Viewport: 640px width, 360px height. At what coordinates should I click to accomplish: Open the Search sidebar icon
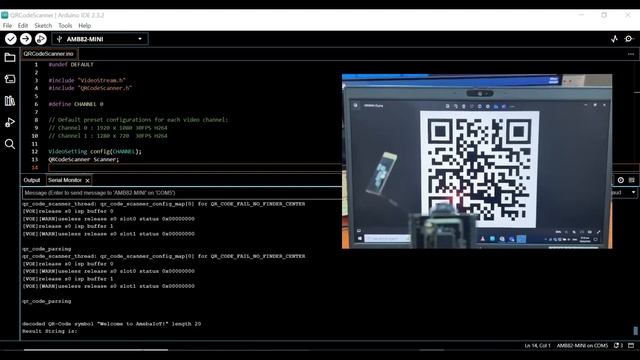tap(10, 144)
